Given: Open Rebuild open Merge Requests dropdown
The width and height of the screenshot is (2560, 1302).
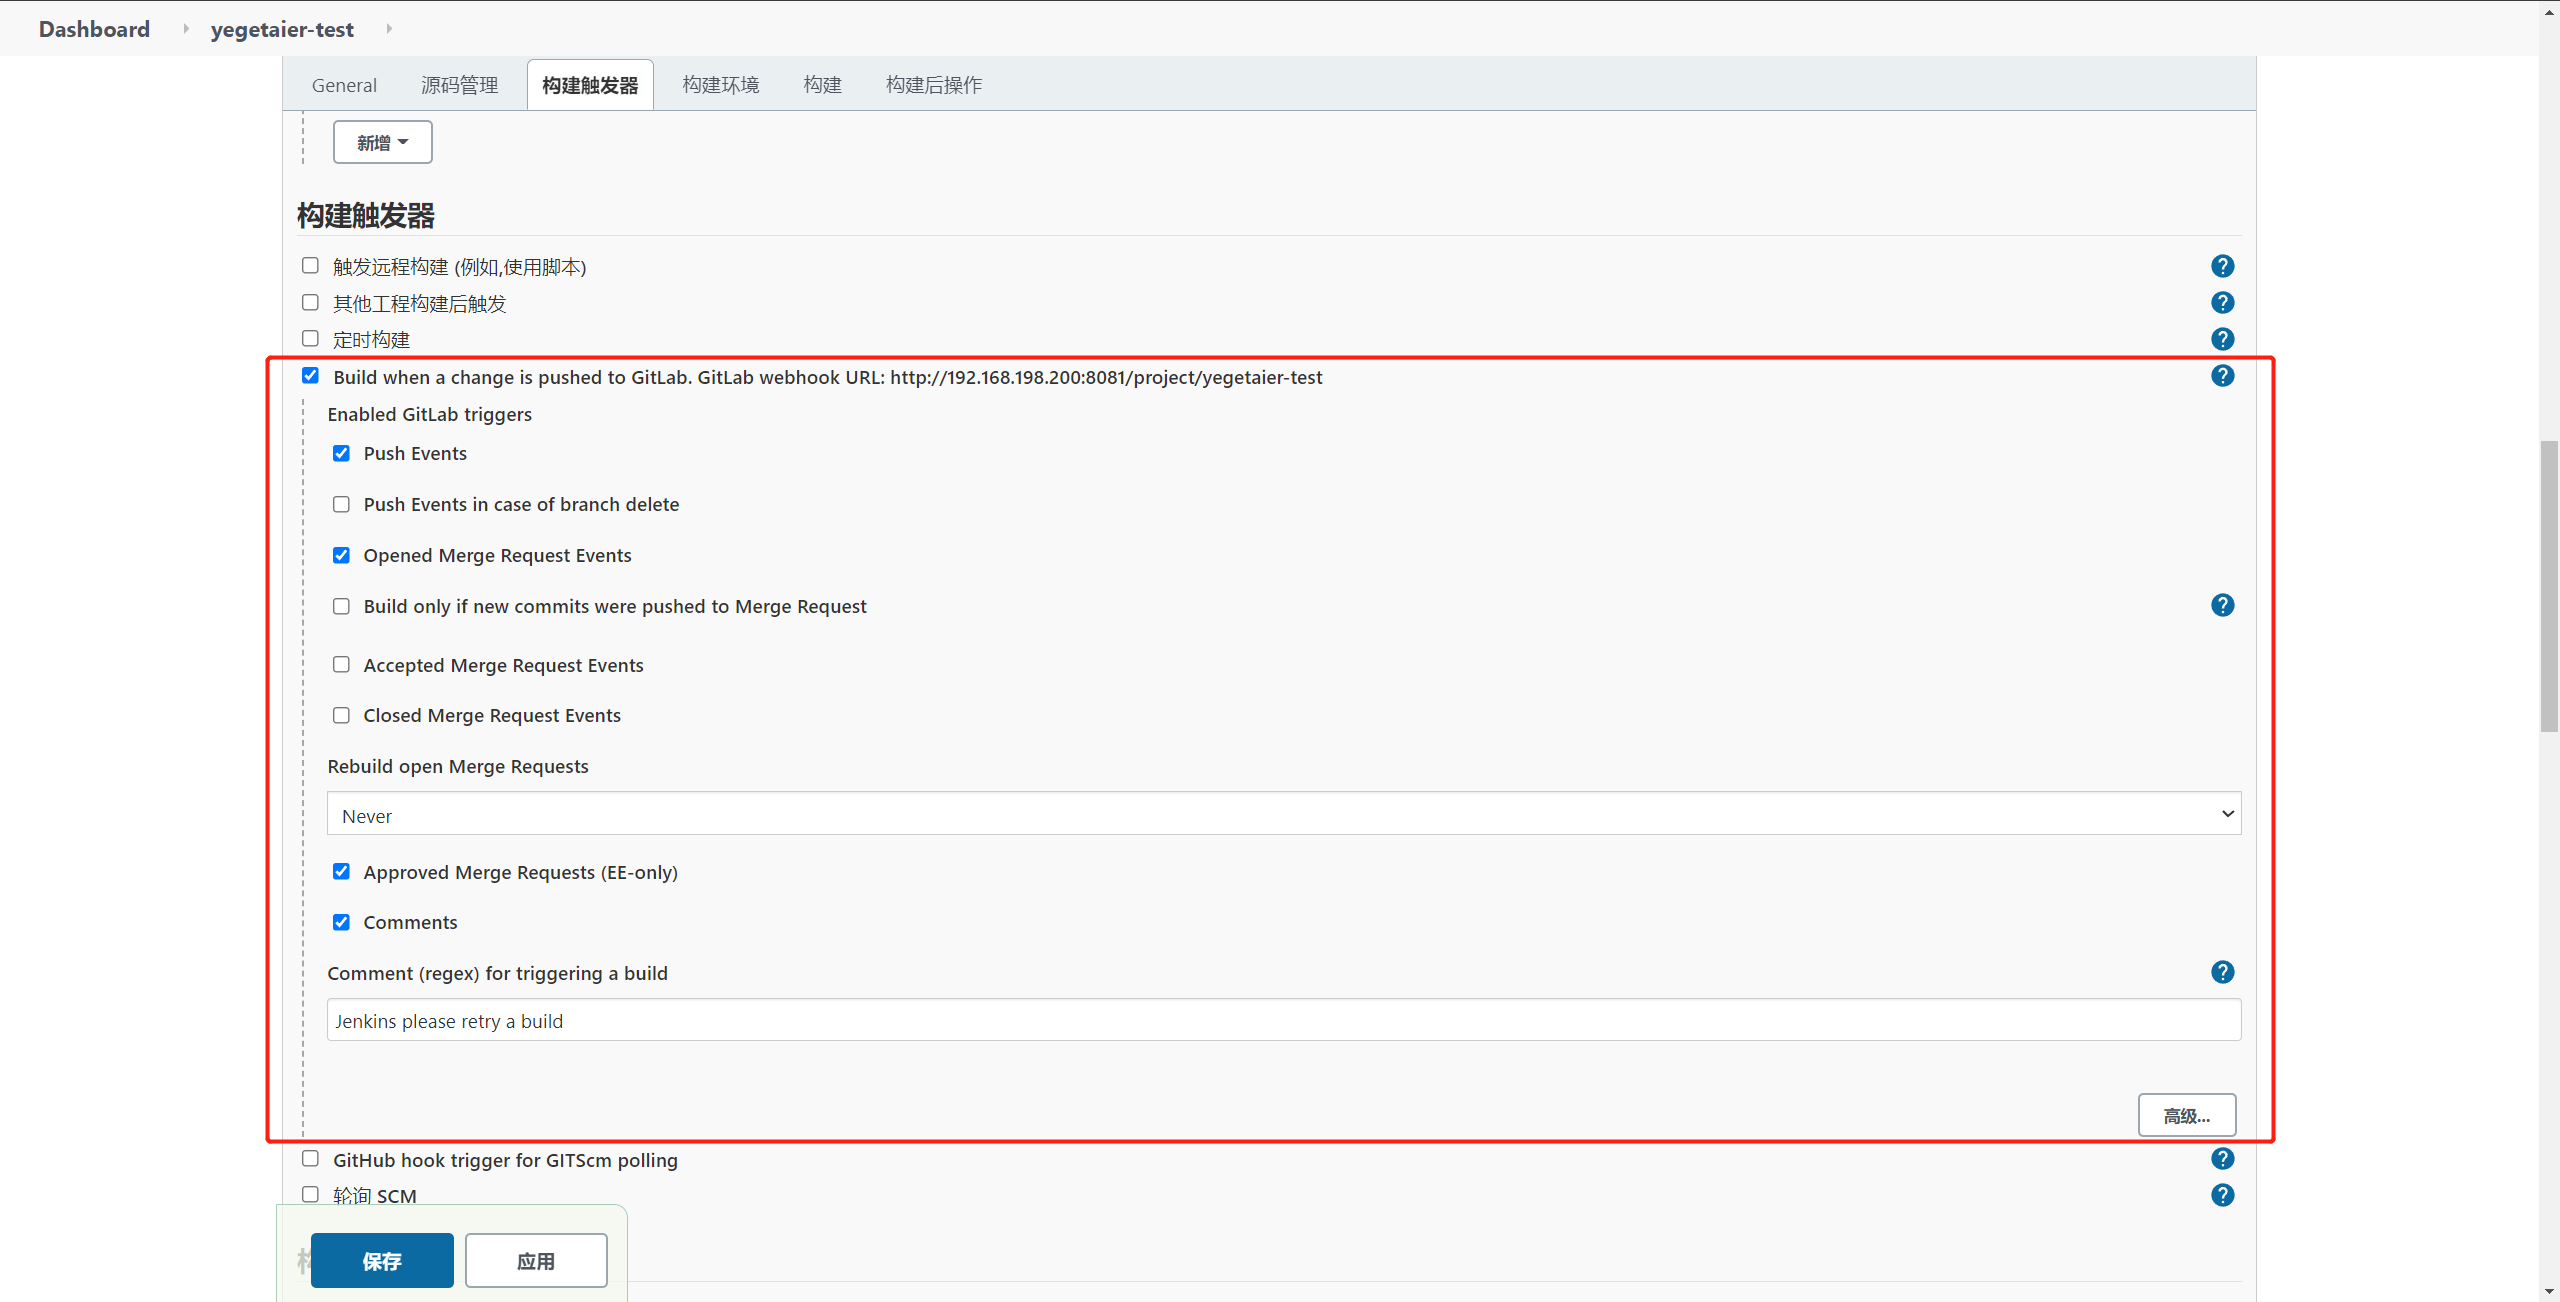Looking at the screenshot, I should pos(1283,814).
